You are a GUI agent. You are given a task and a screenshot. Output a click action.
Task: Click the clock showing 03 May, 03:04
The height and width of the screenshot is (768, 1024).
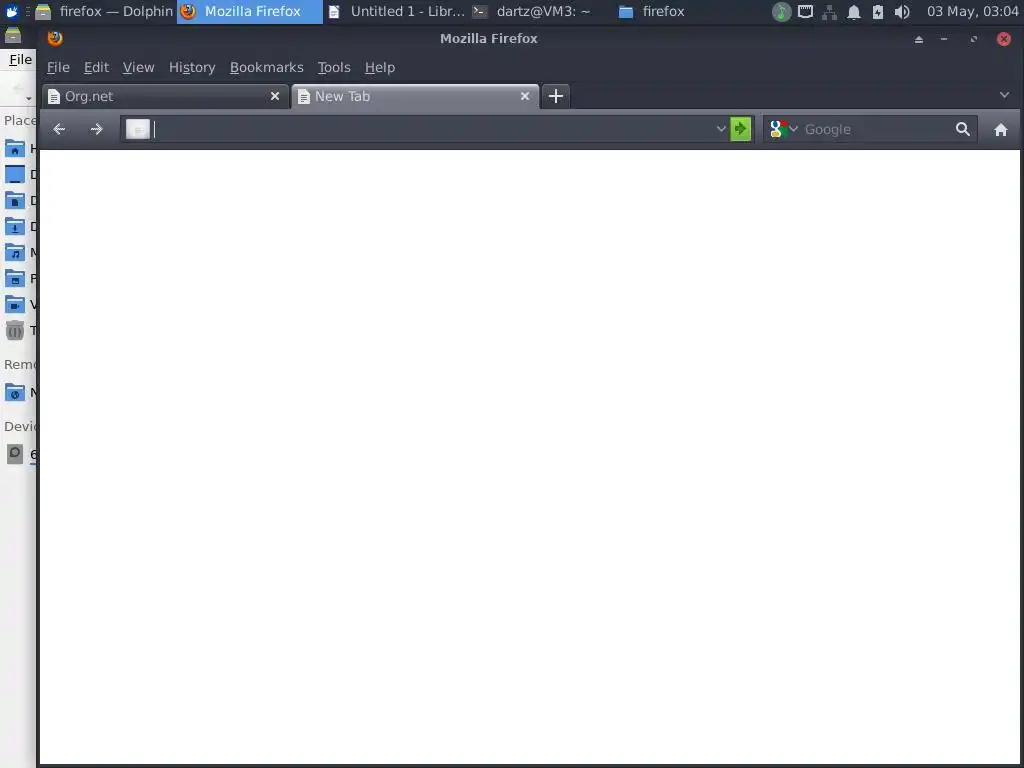pos(972,11)
